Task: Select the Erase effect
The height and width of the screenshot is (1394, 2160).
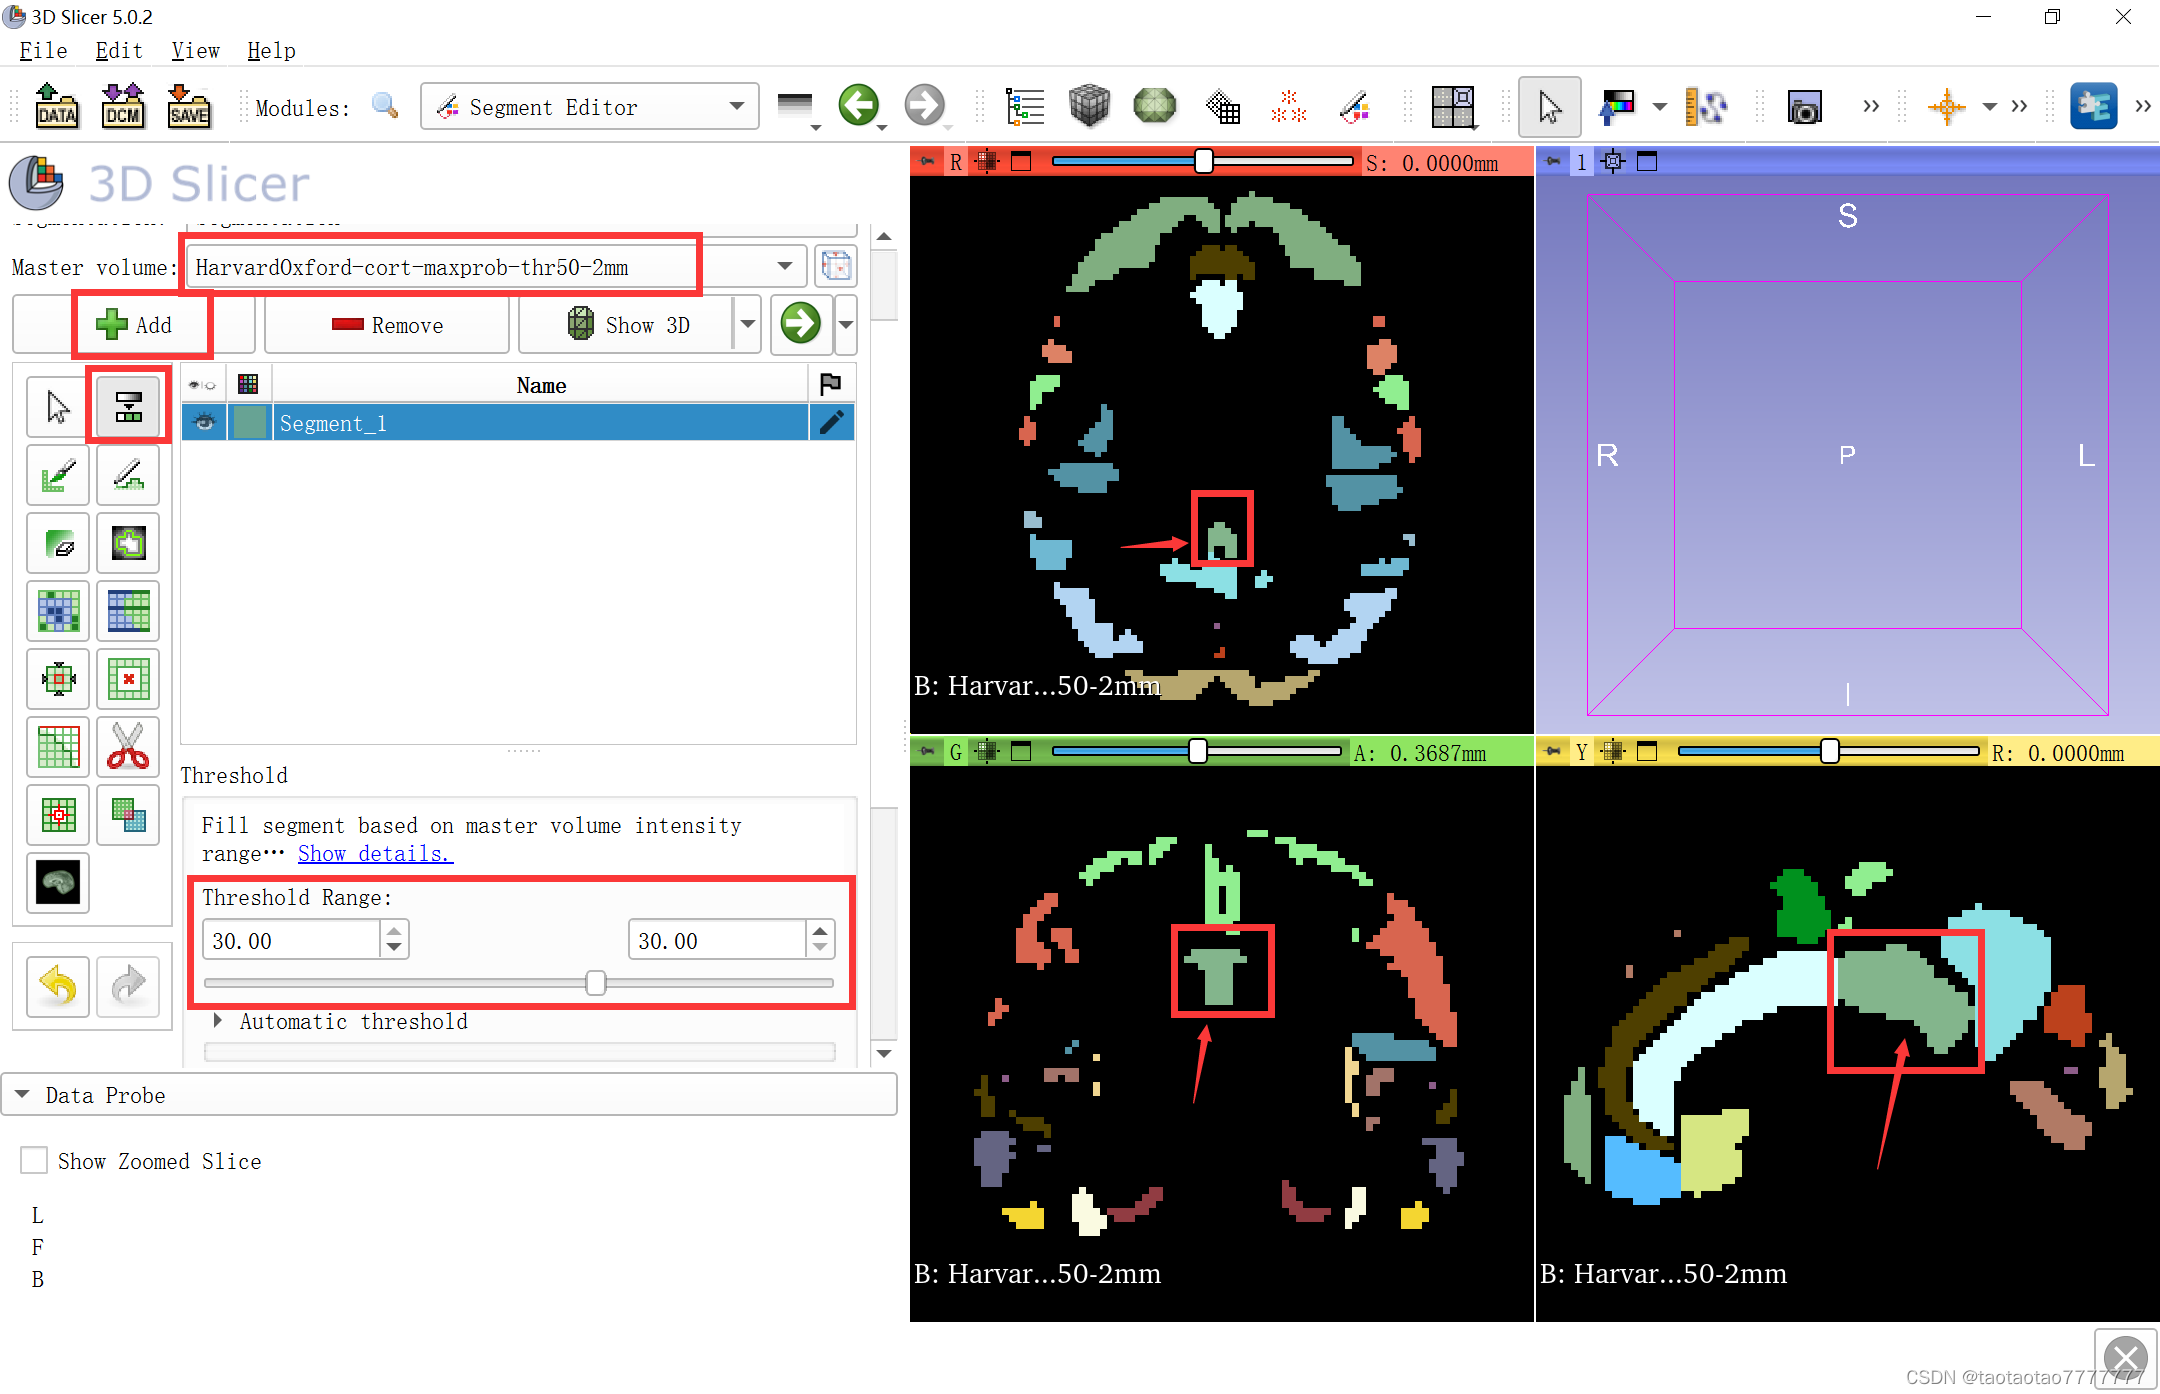Action: coord(57,543)
